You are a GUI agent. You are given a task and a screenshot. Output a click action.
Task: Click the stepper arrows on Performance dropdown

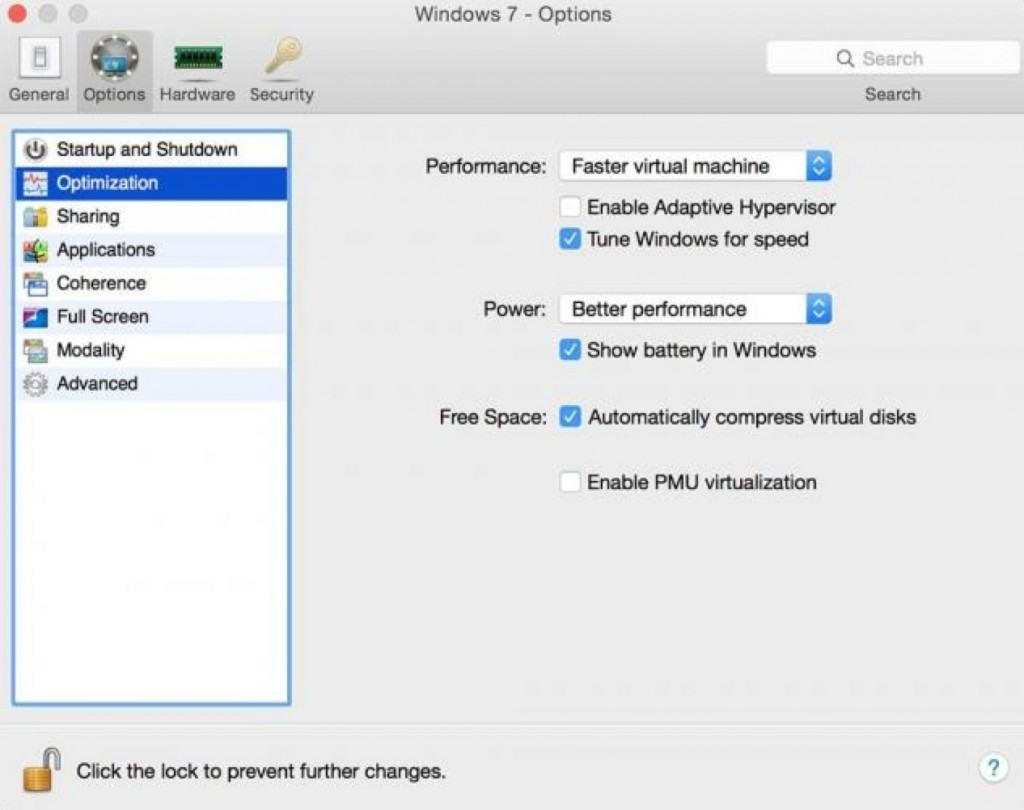tap(819, 166)
